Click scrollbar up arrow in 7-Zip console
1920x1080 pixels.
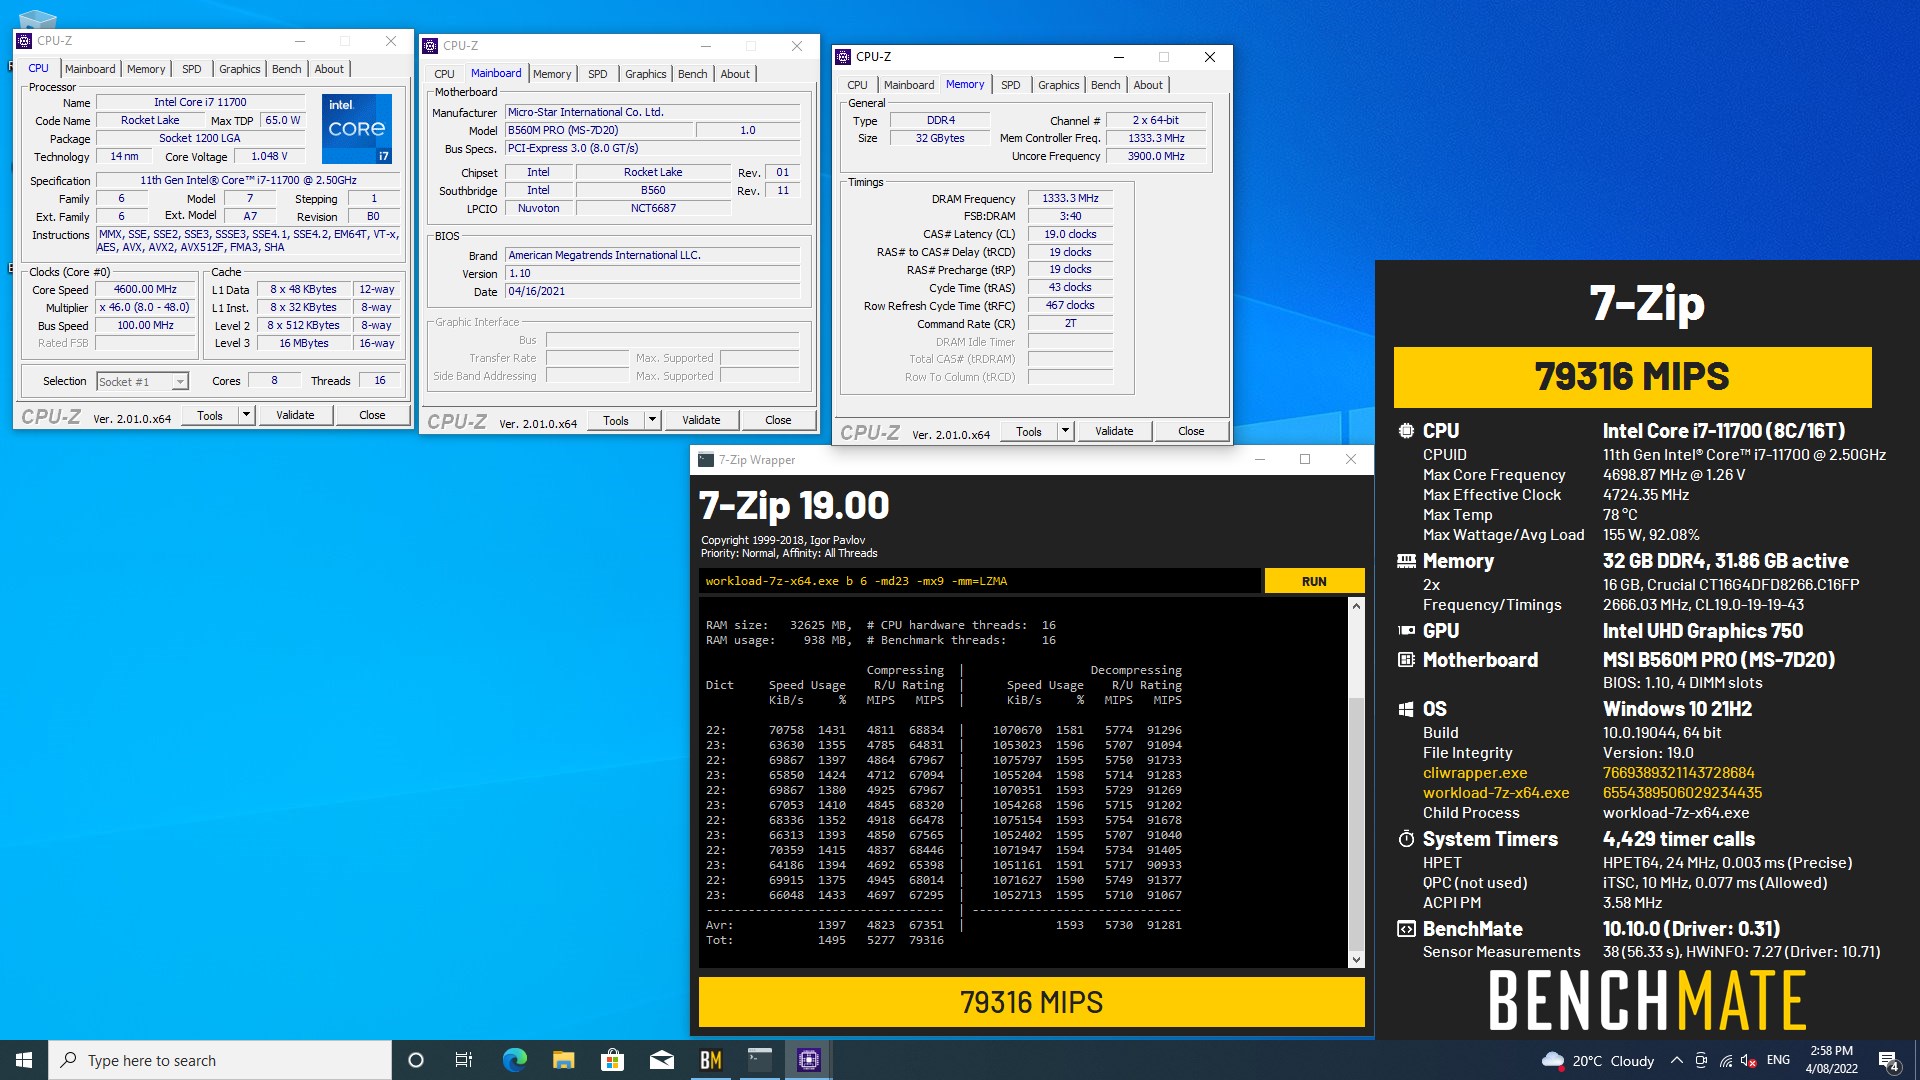pyautogui.click(x=1356, y=606)
